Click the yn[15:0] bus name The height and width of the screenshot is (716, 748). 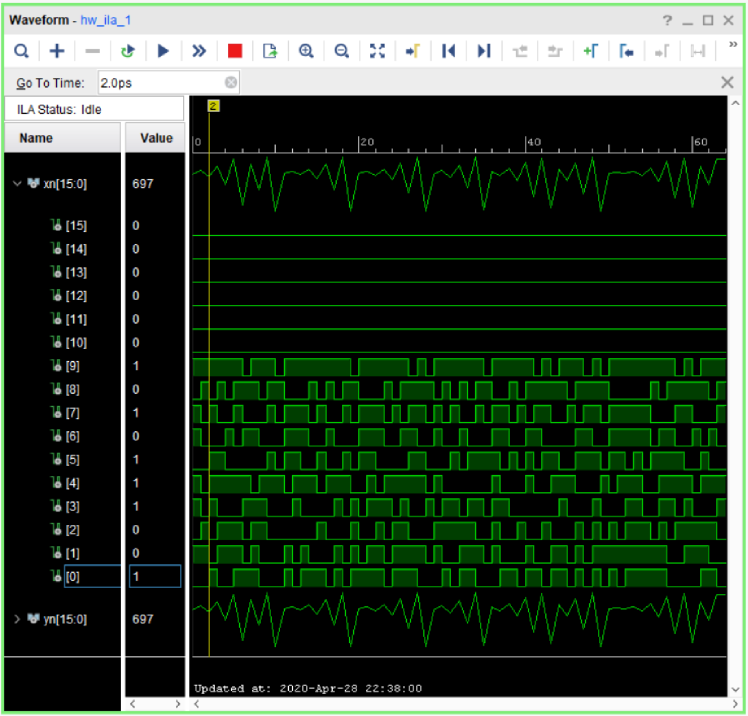click(x=65, y=619)
